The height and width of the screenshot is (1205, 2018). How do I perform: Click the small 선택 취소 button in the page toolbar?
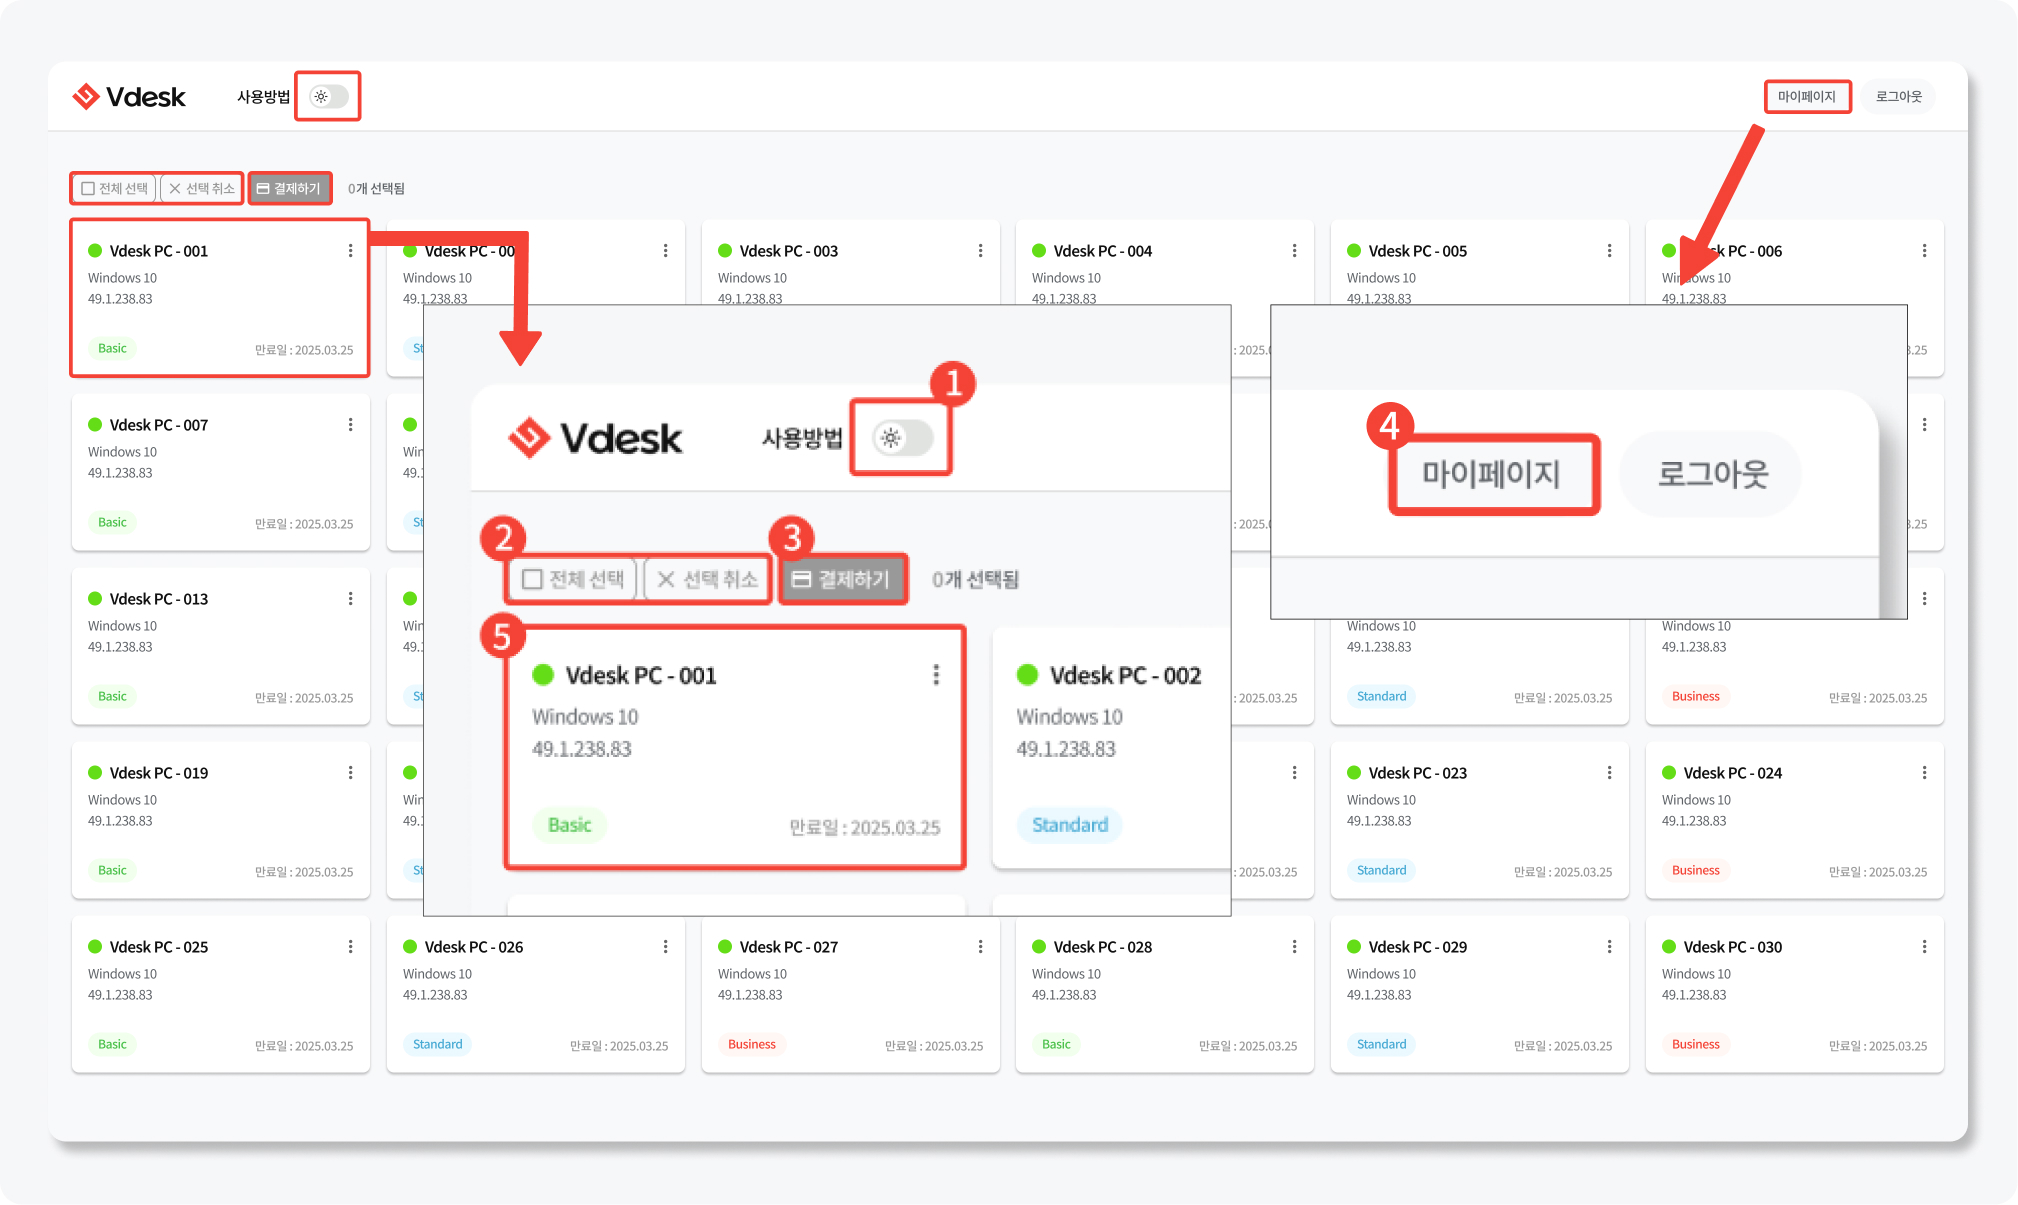point(201,188)
